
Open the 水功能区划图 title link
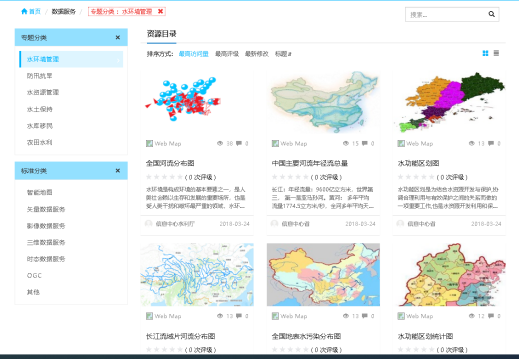pyautogui.click(x=418, y=163)
